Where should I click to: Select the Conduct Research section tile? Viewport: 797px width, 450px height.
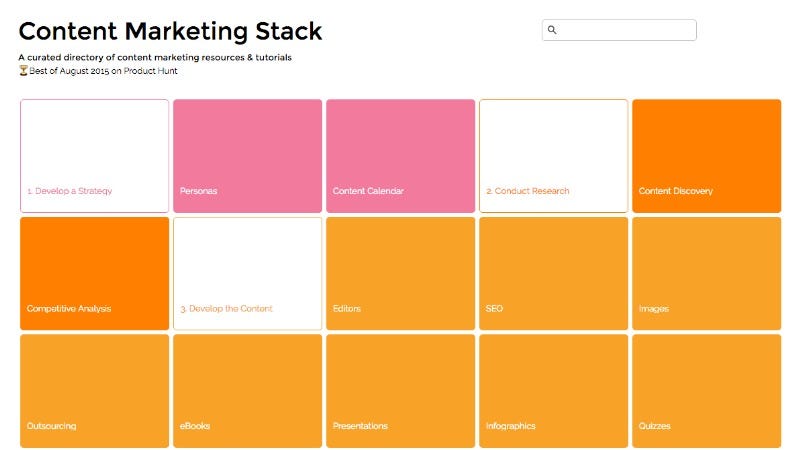click(x=553, y=155)
